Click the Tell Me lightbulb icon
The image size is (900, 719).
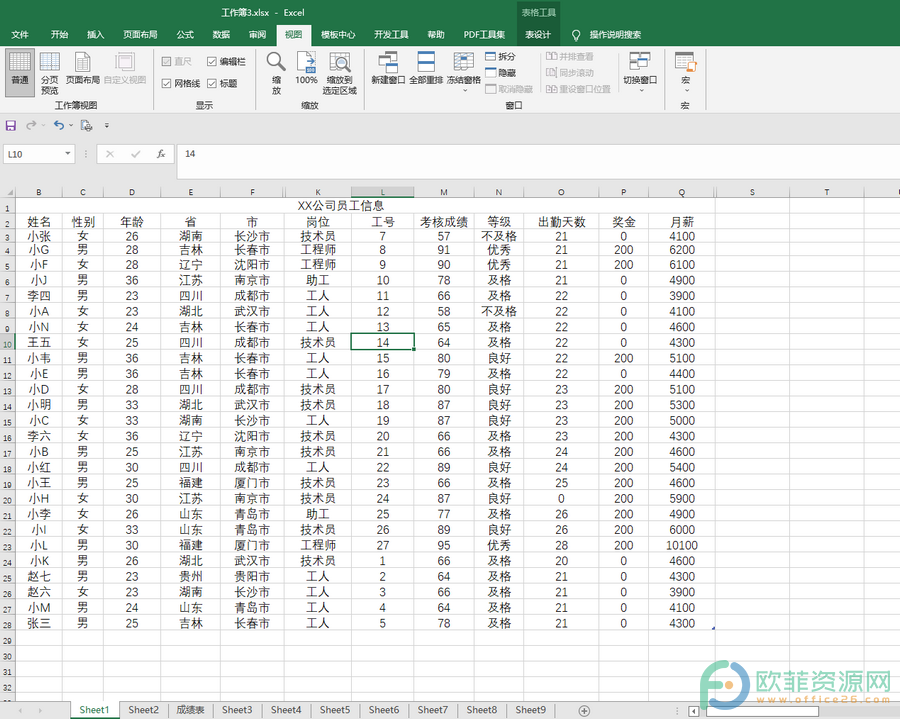(576, 35)
